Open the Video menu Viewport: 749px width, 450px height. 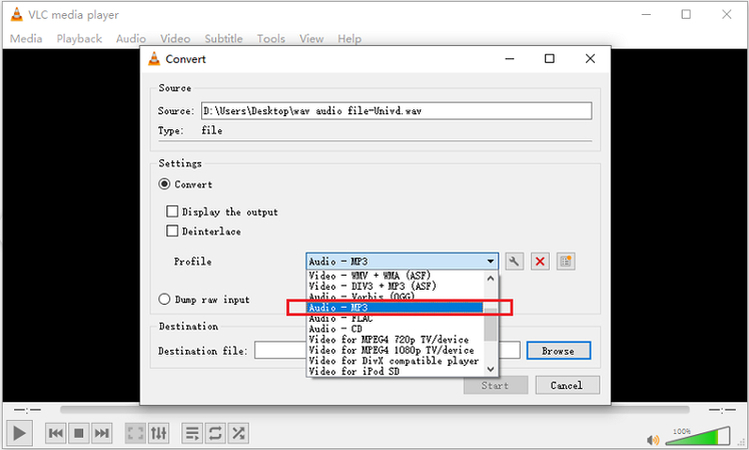tap(175, 39)
